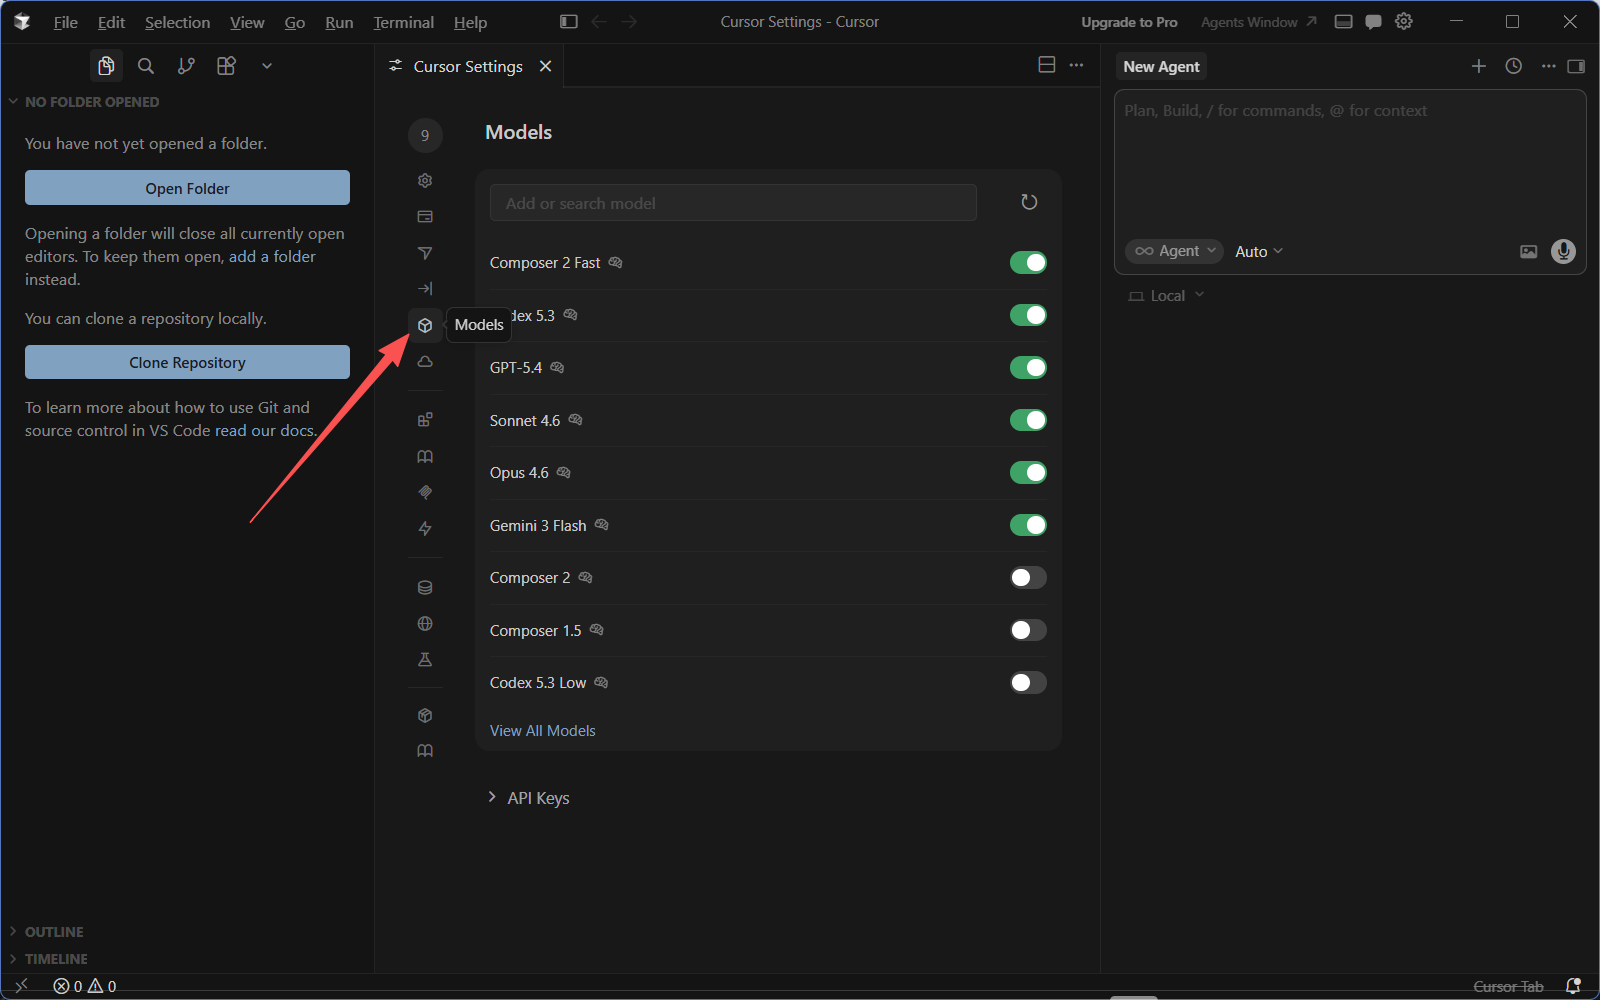Open notifications bell in status bar
Screen dimensions: 1600x1000
click(x=1573, y=986)
